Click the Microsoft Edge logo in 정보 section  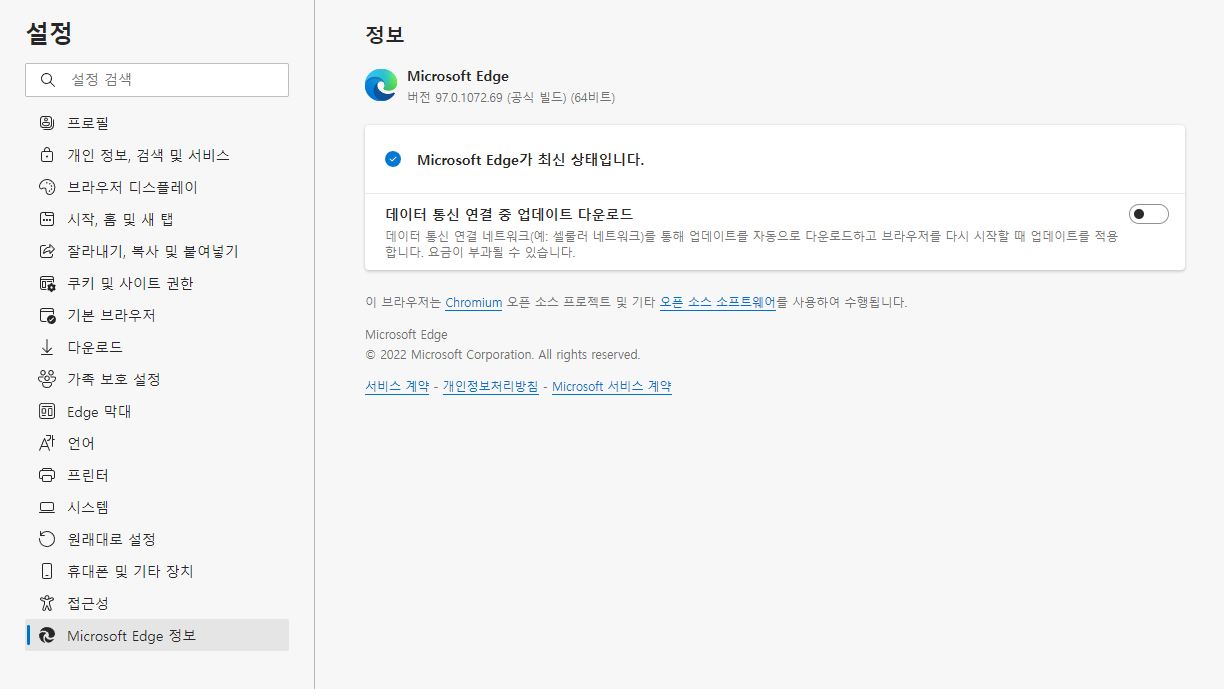pos(381,86)
